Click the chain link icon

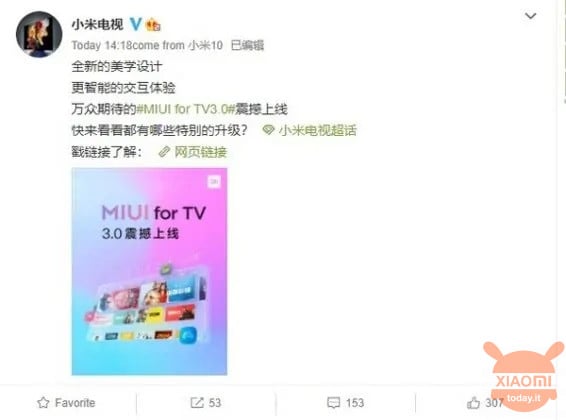coord(164,152)
